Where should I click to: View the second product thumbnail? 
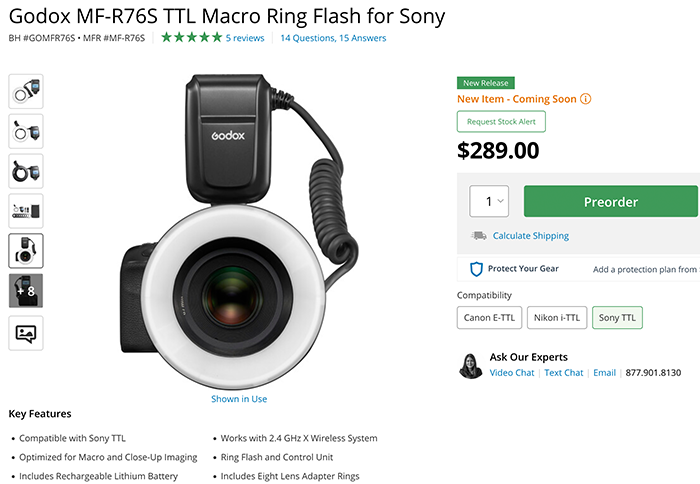(26, 131)
